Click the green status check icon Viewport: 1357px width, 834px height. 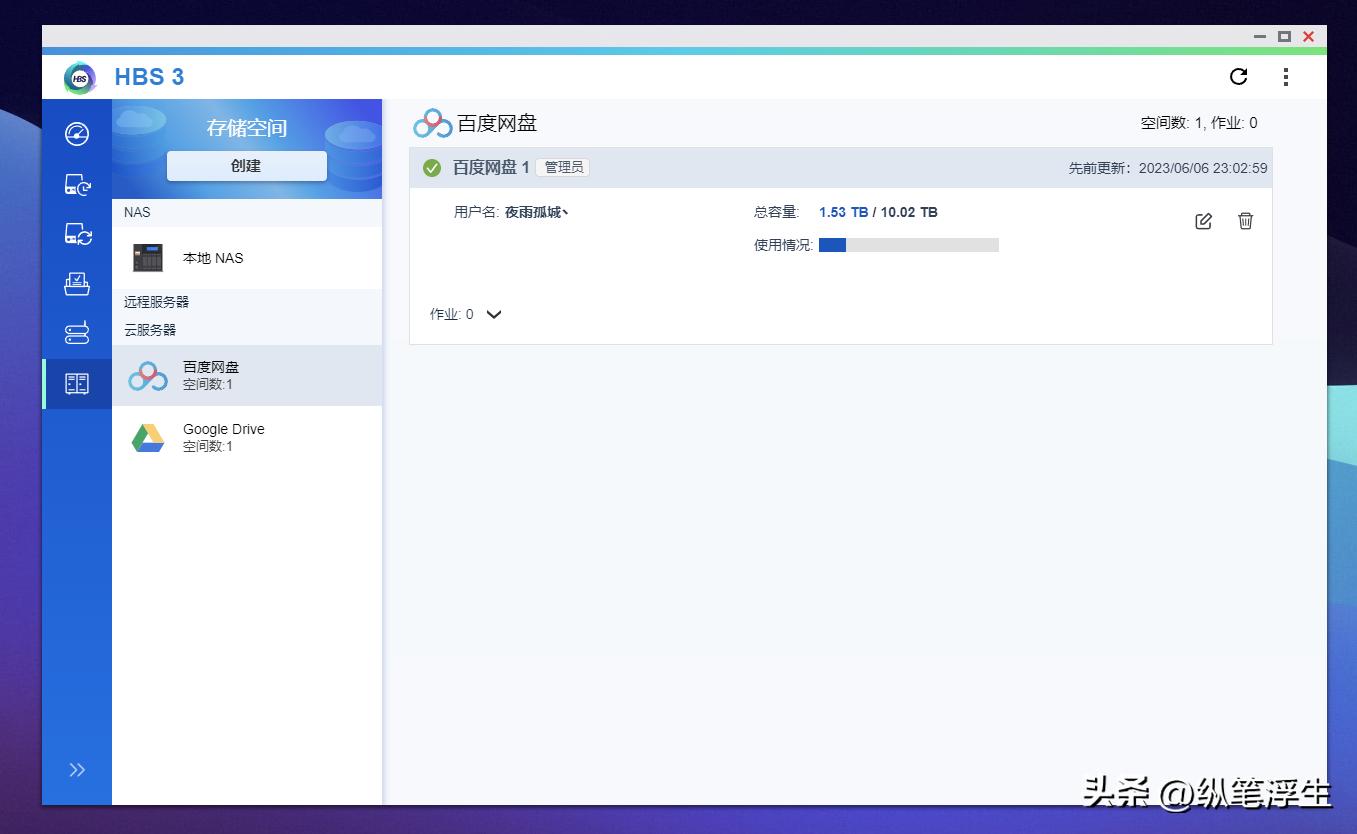tap(432, 168)
